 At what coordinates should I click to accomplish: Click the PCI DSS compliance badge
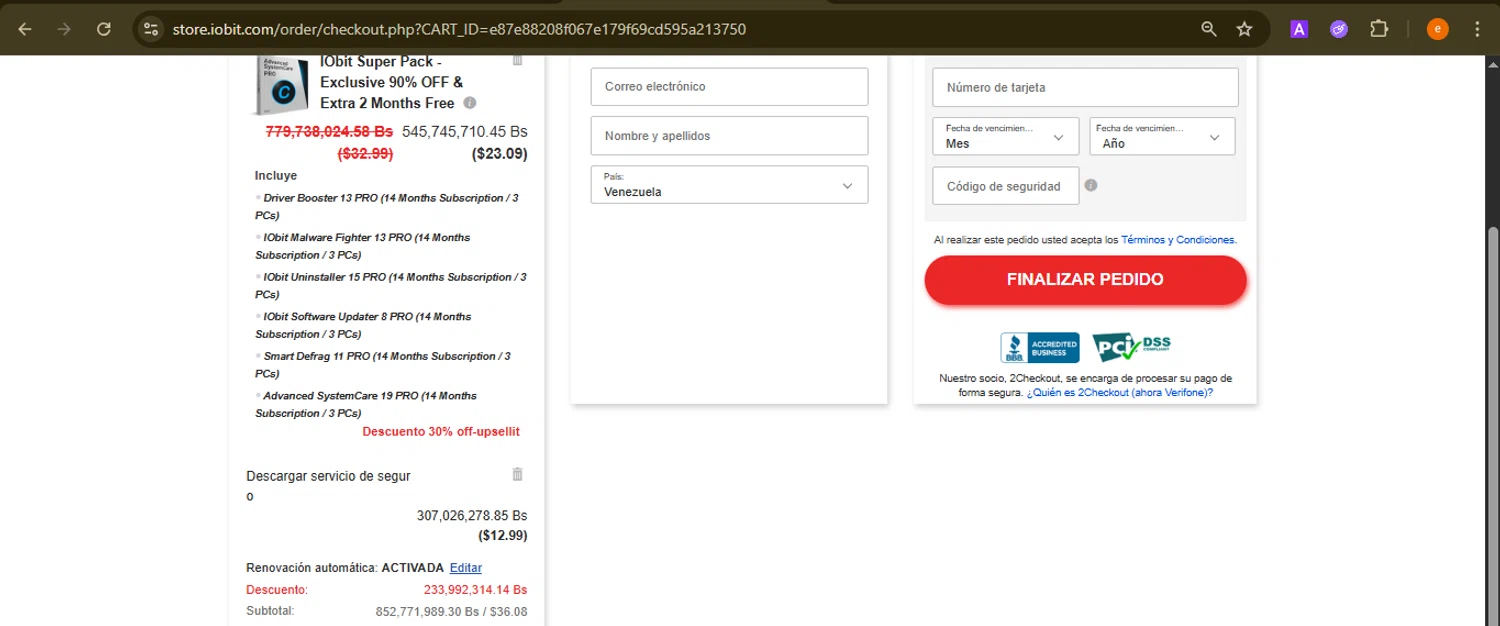tap(1132, 347)
